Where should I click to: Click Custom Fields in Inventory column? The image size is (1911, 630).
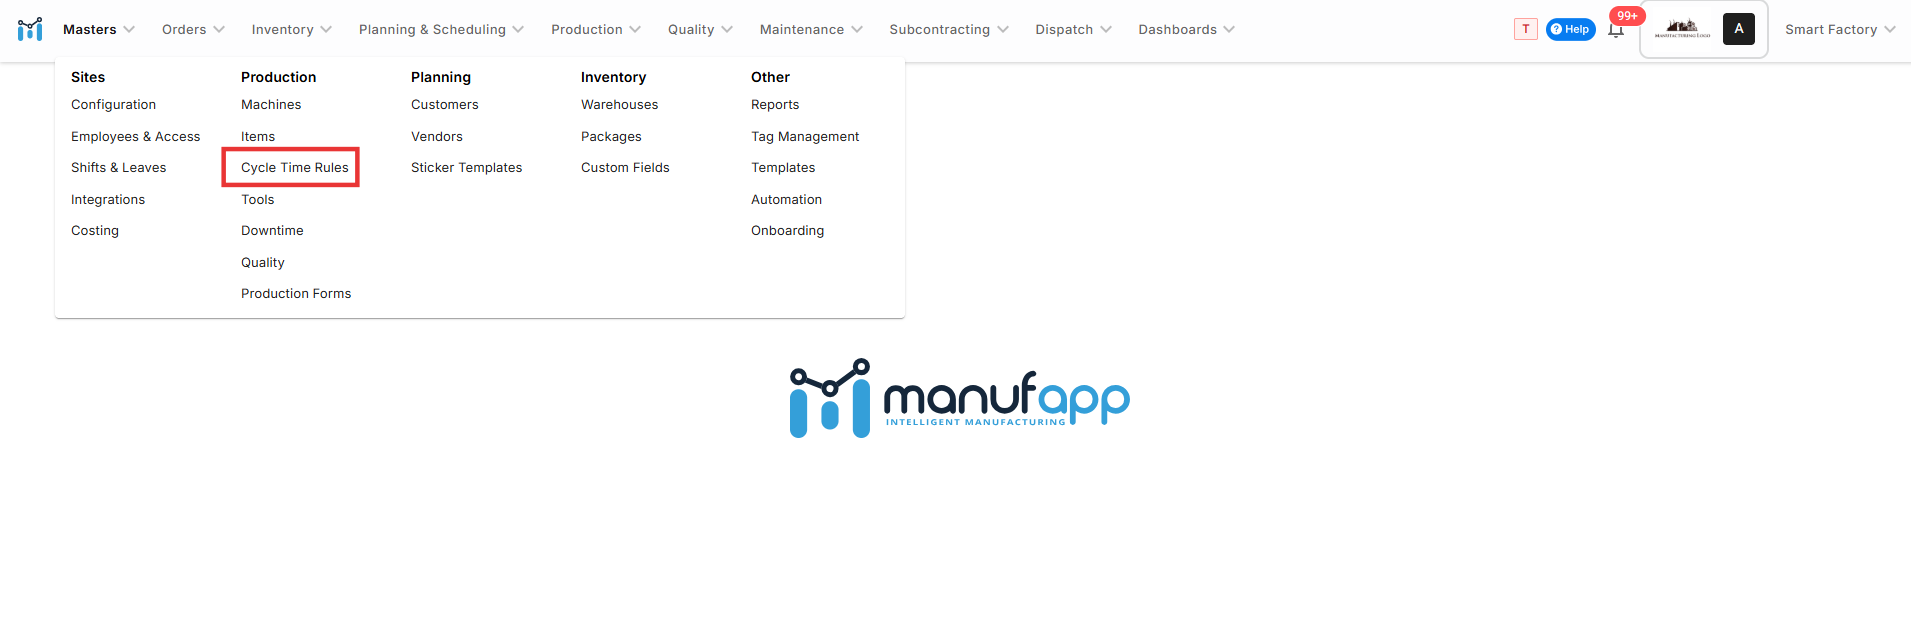625,167
